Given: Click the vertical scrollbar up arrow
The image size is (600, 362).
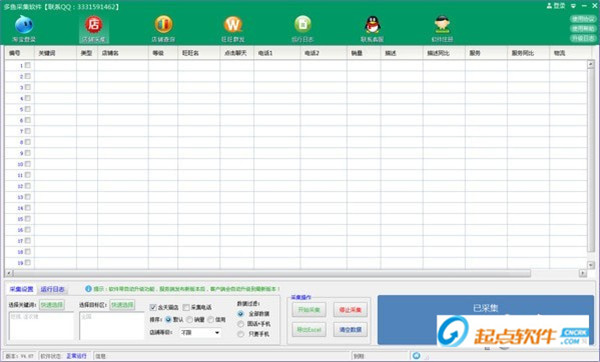Looking at the screenshot, I should click(591, 64).
